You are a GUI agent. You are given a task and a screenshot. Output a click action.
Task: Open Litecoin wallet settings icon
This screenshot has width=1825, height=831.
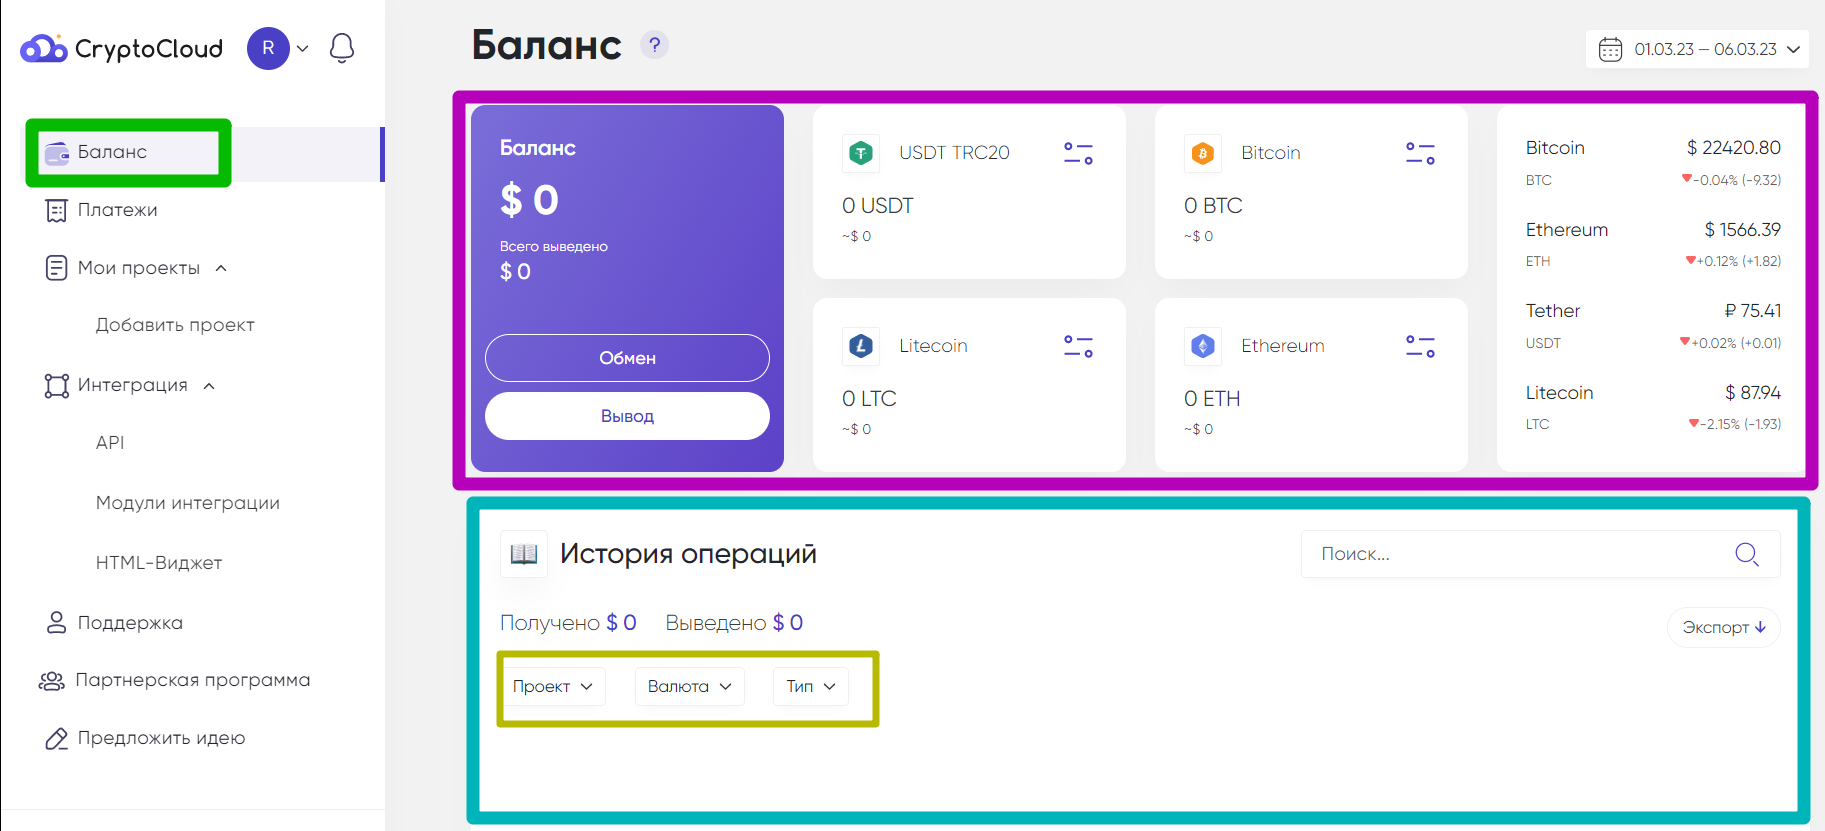click(1078, 346)
